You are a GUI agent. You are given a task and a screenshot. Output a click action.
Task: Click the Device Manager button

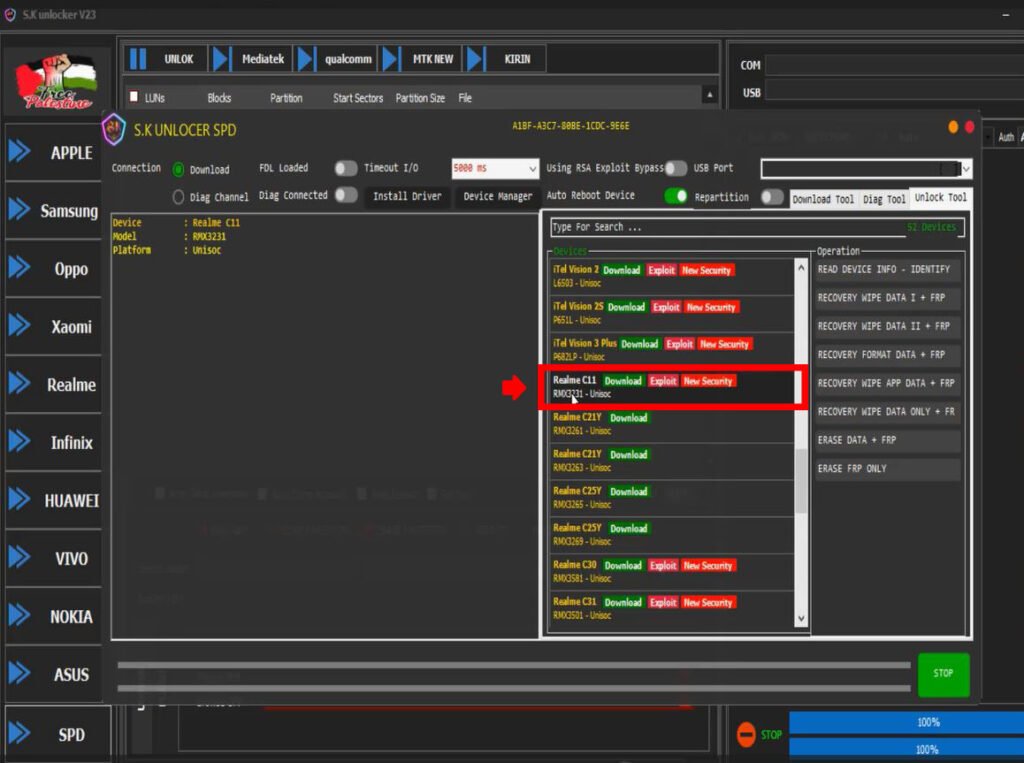tap(498, 196)
